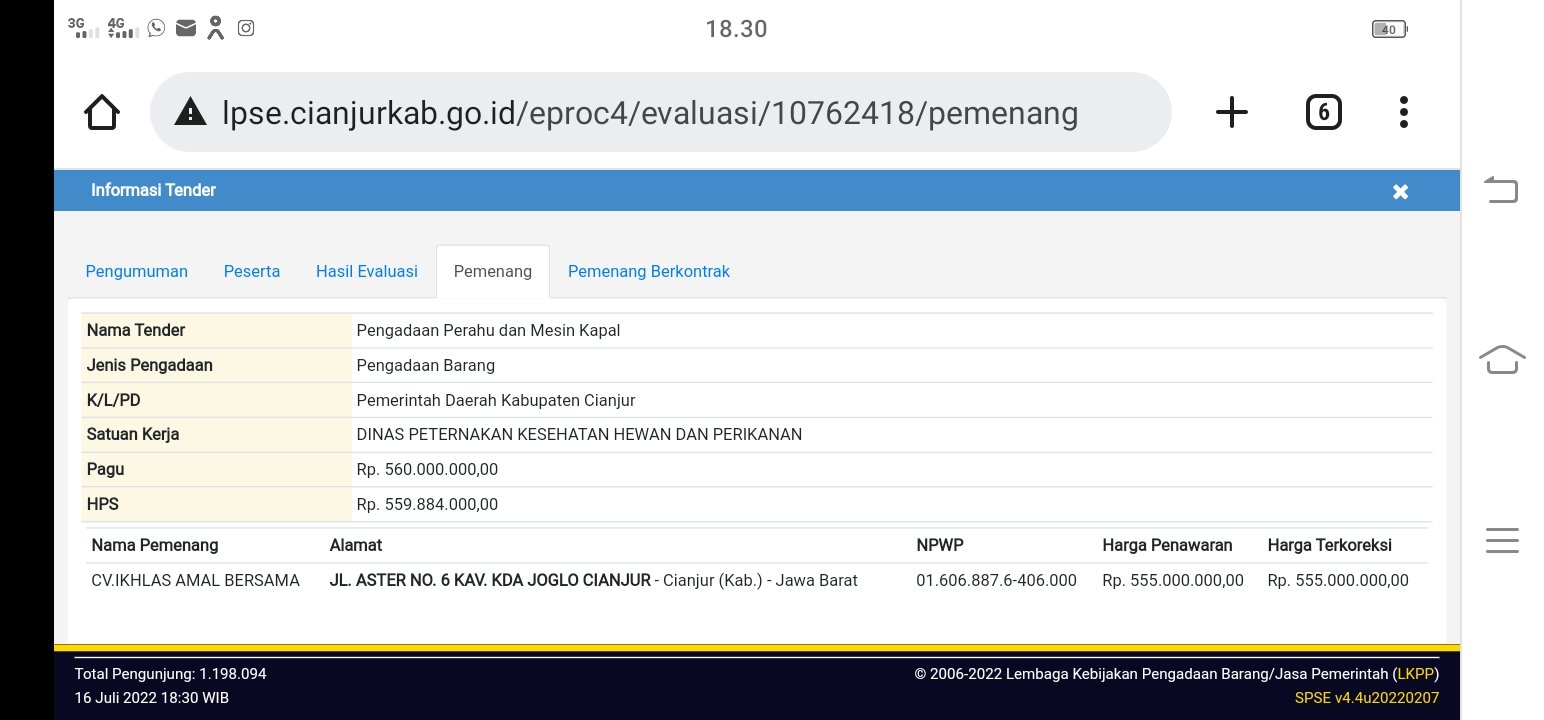Open the Pemenang Berkontrak tab
This screenshot has height=720, width=1544.
[x=648, y=272]
